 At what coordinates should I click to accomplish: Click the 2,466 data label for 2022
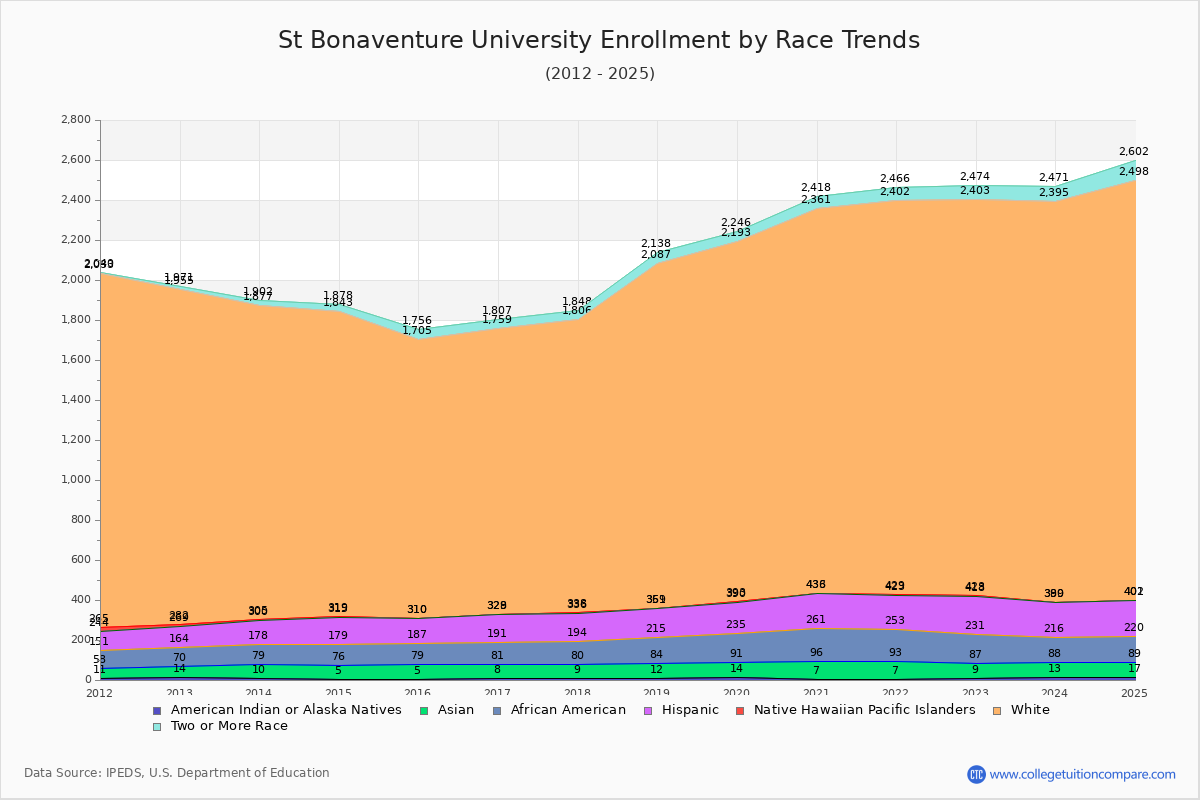click(895, 179)
